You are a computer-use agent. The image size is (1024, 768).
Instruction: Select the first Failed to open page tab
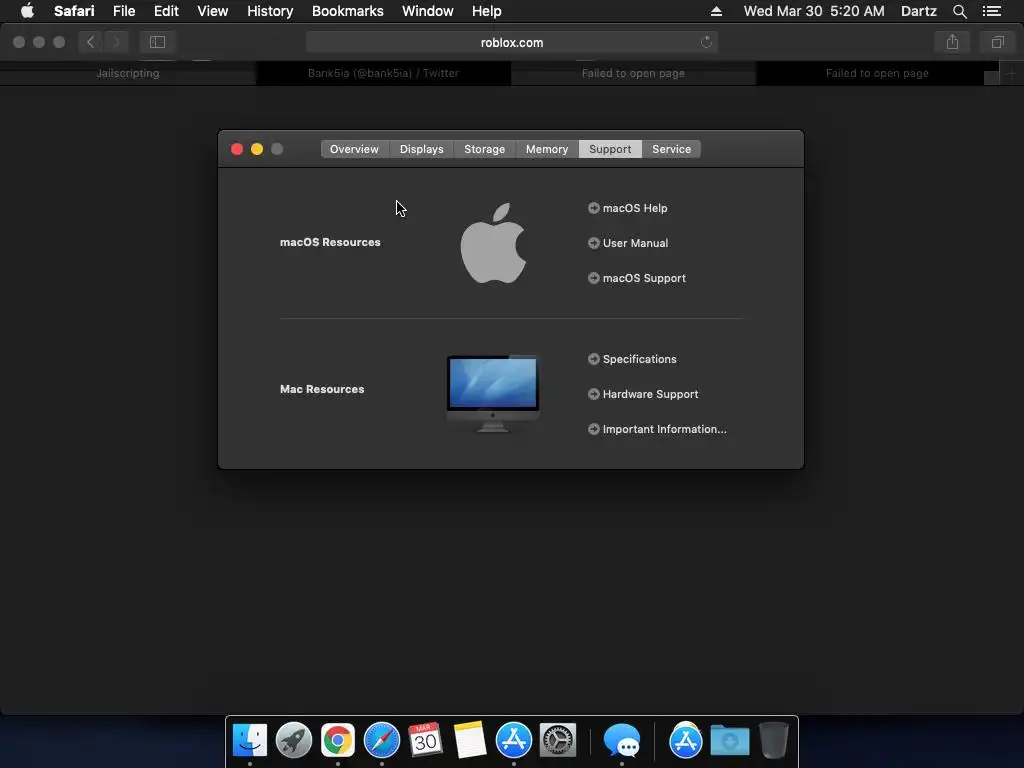pyautogui.click(x=633, y=73)
